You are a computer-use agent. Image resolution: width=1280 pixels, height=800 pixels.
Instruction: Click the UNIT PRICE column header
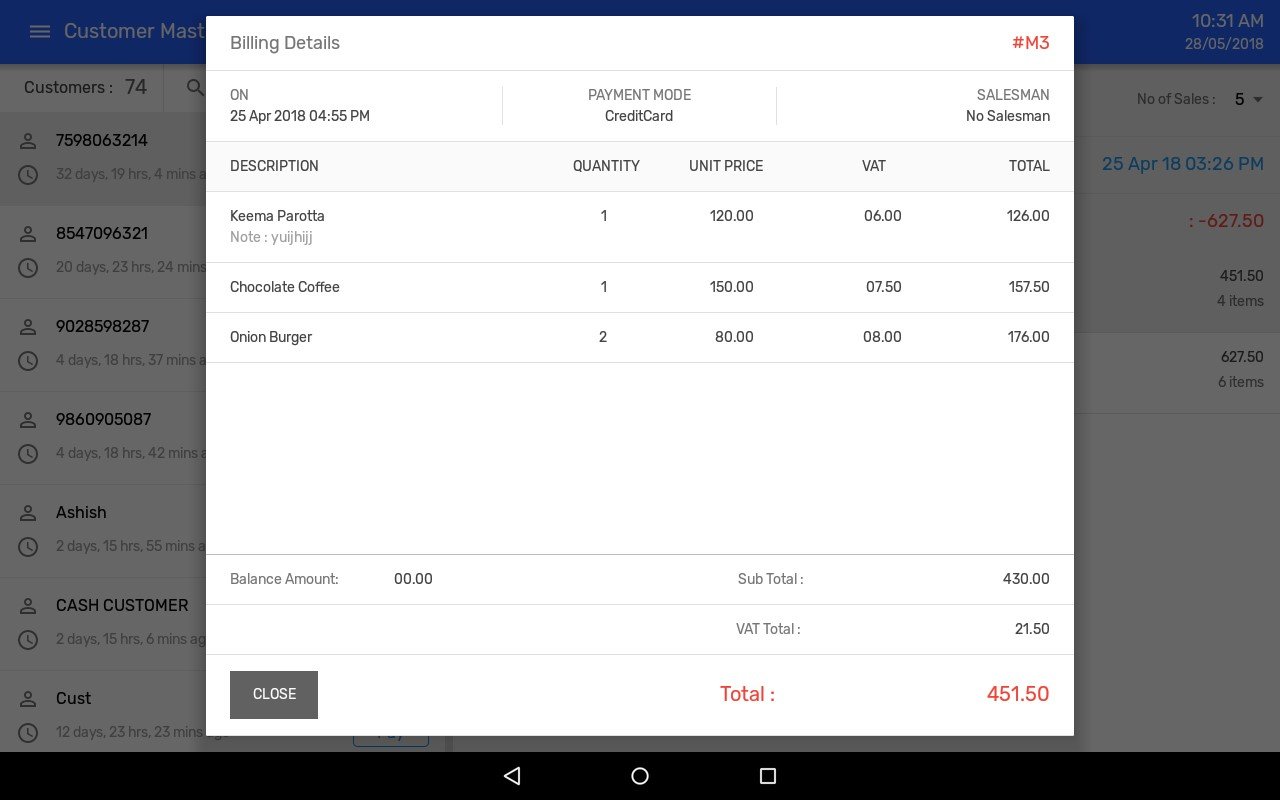coord(726,166)
